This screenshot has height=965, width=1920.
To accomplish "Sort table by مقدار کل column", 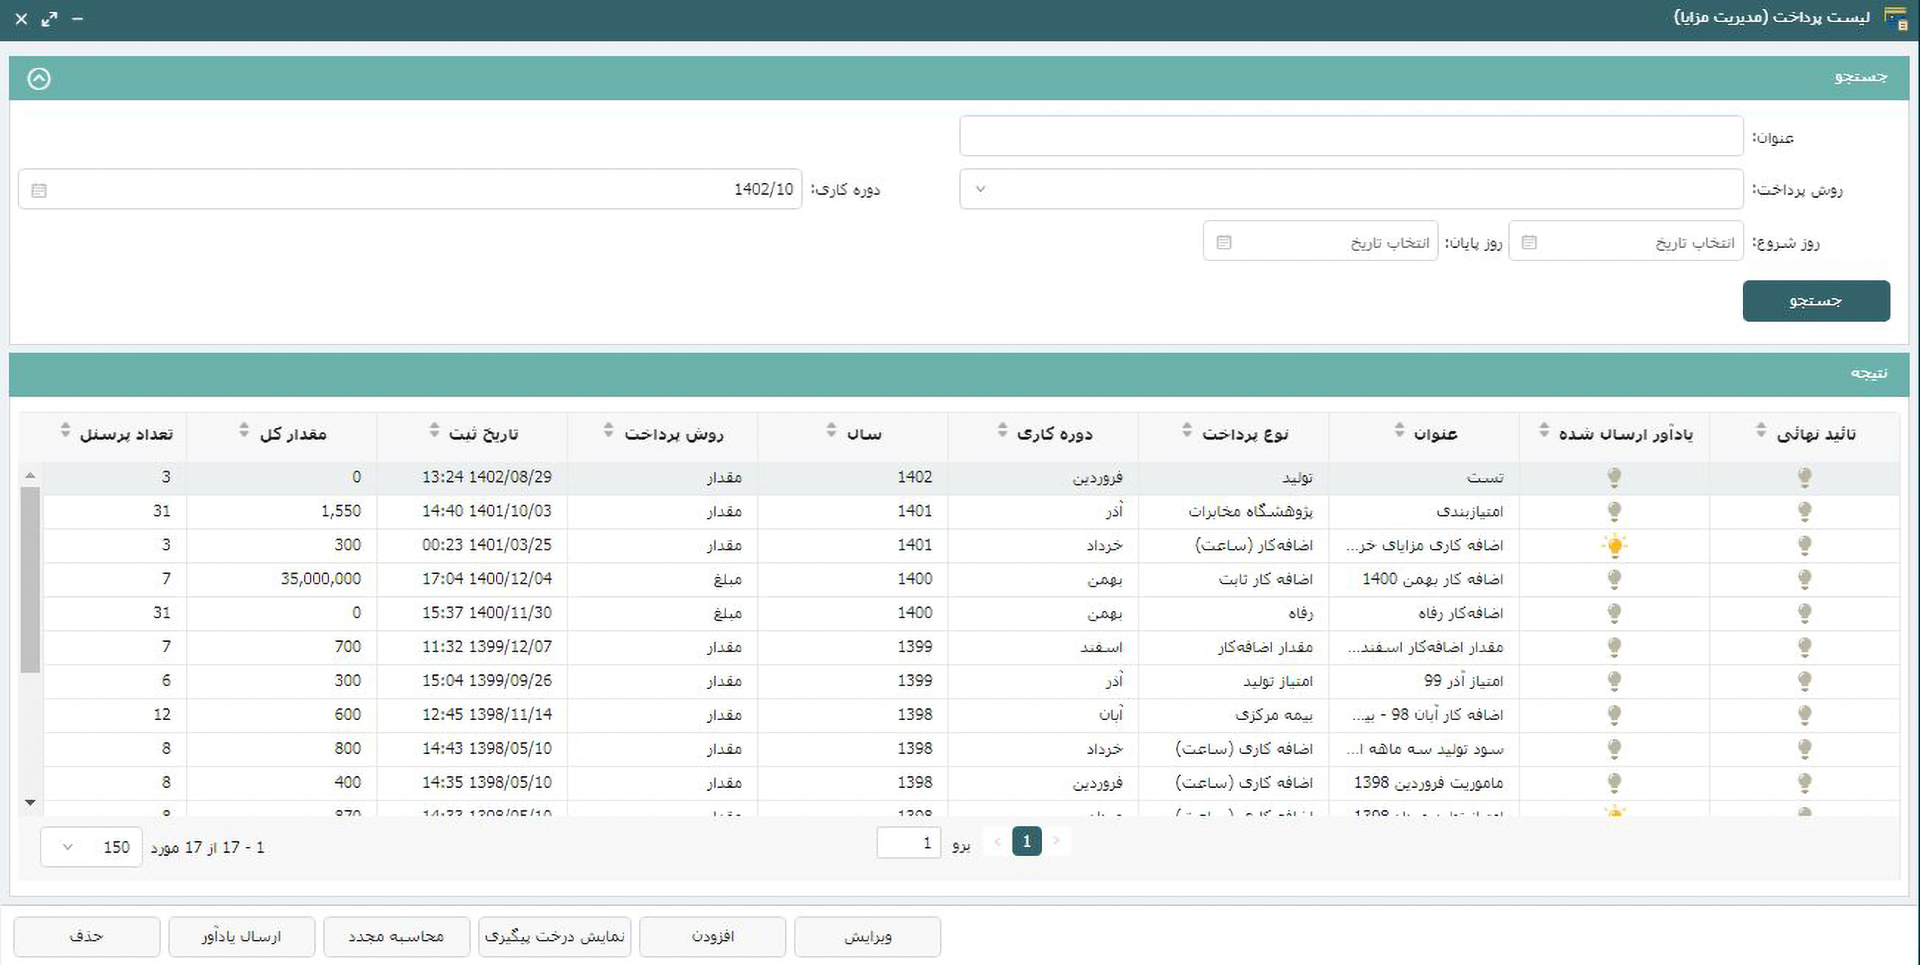I will point(244,431).
